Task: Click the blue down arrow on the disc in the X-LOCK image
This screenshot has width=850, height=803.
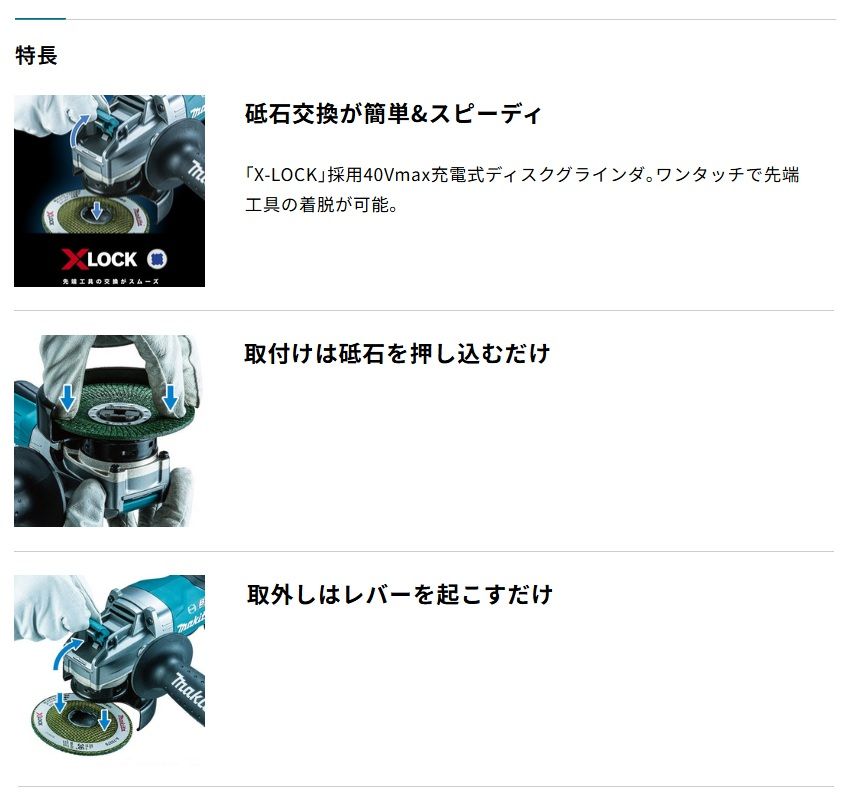Action: [96, 210]
